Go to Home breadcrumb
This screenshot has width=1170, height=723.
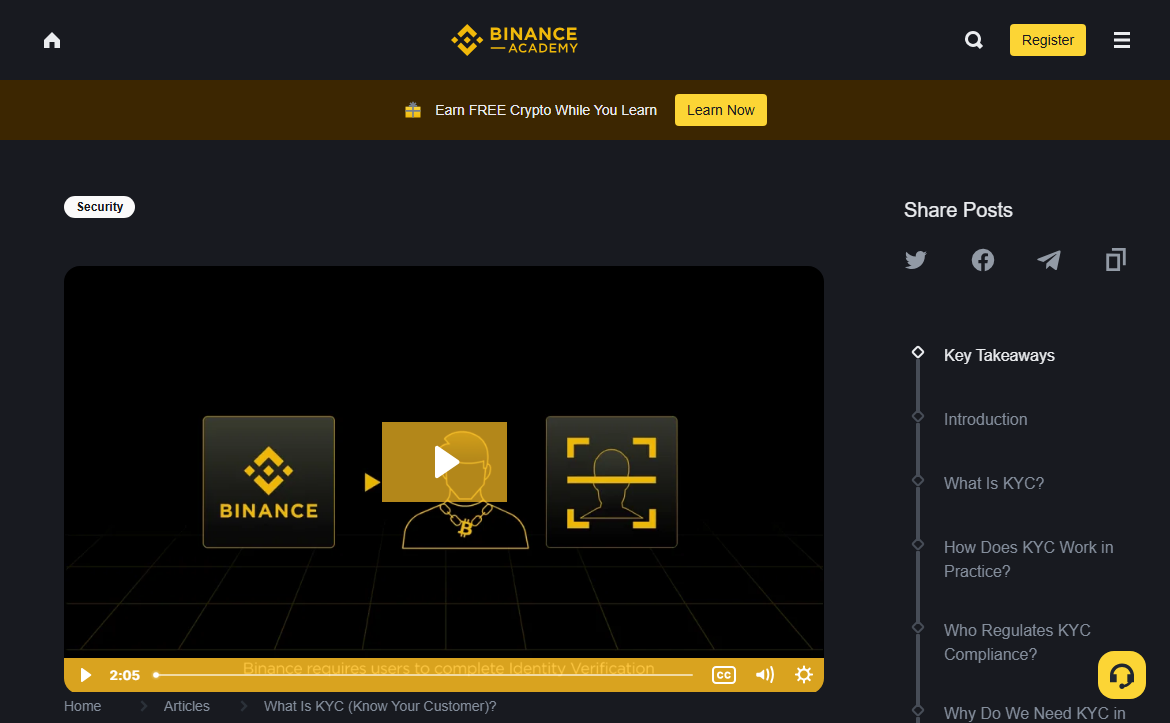[83, 706]
